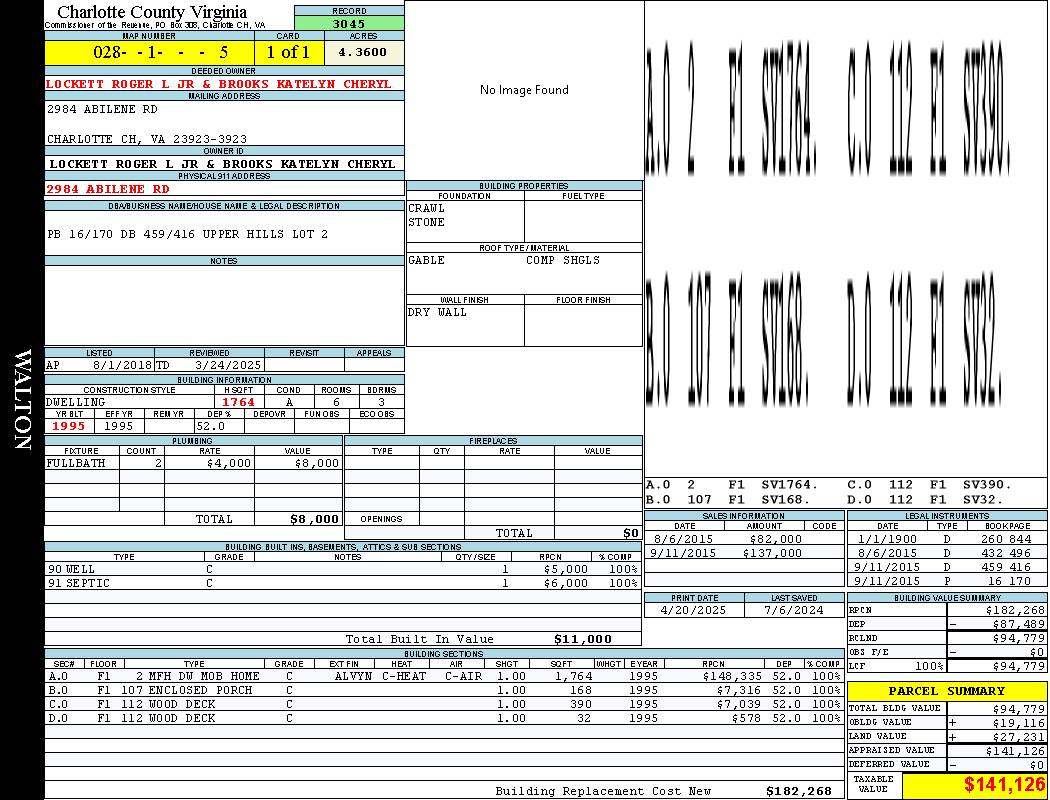The image size is (1050, 800).
Task: Click the reviewed date 3/24/2025
Action: (x=228, y=366)
